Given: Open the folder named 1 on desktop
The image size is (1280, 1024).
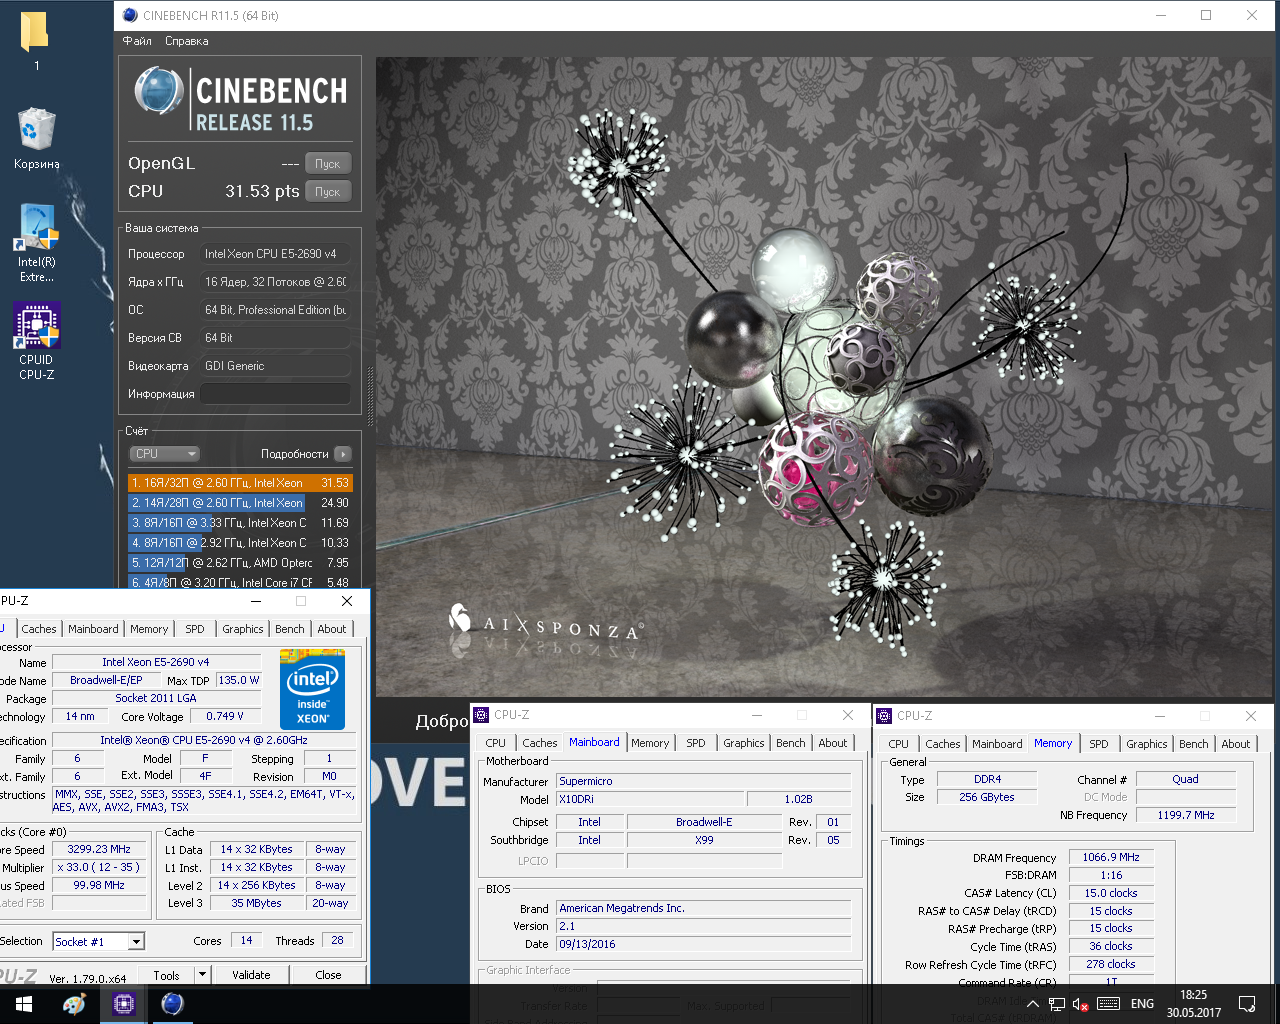Looking at the screenshot, I should [35, 40].
